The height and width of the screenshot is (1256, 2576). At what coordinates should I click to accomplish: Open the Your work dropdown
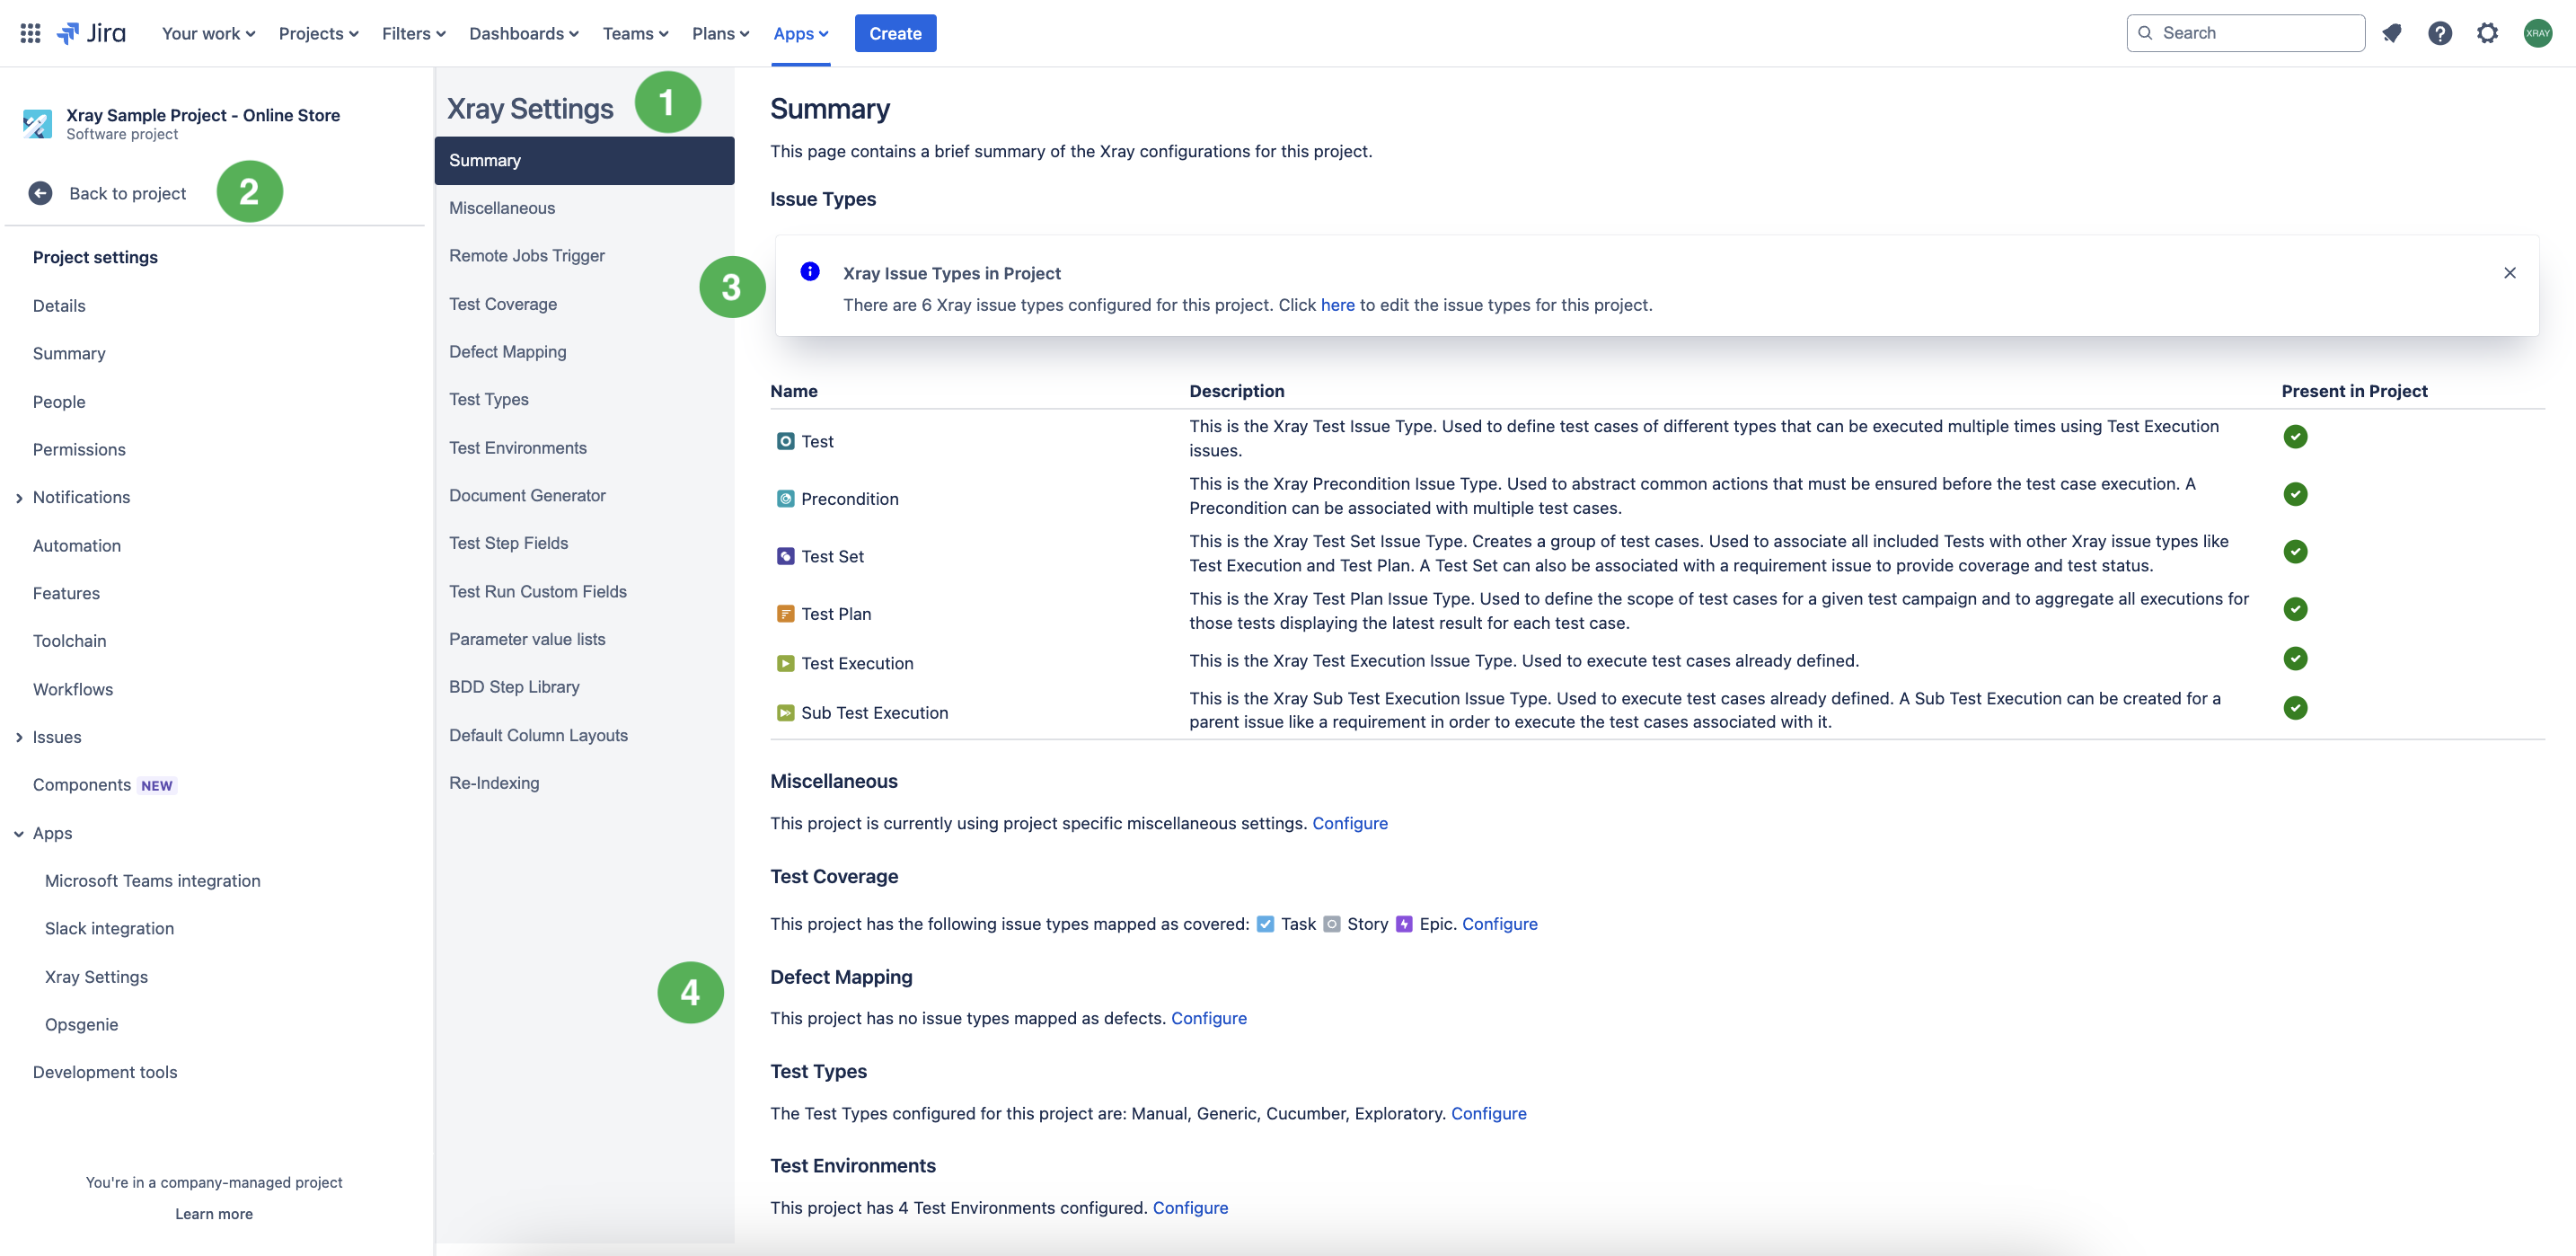click(208, 33)
